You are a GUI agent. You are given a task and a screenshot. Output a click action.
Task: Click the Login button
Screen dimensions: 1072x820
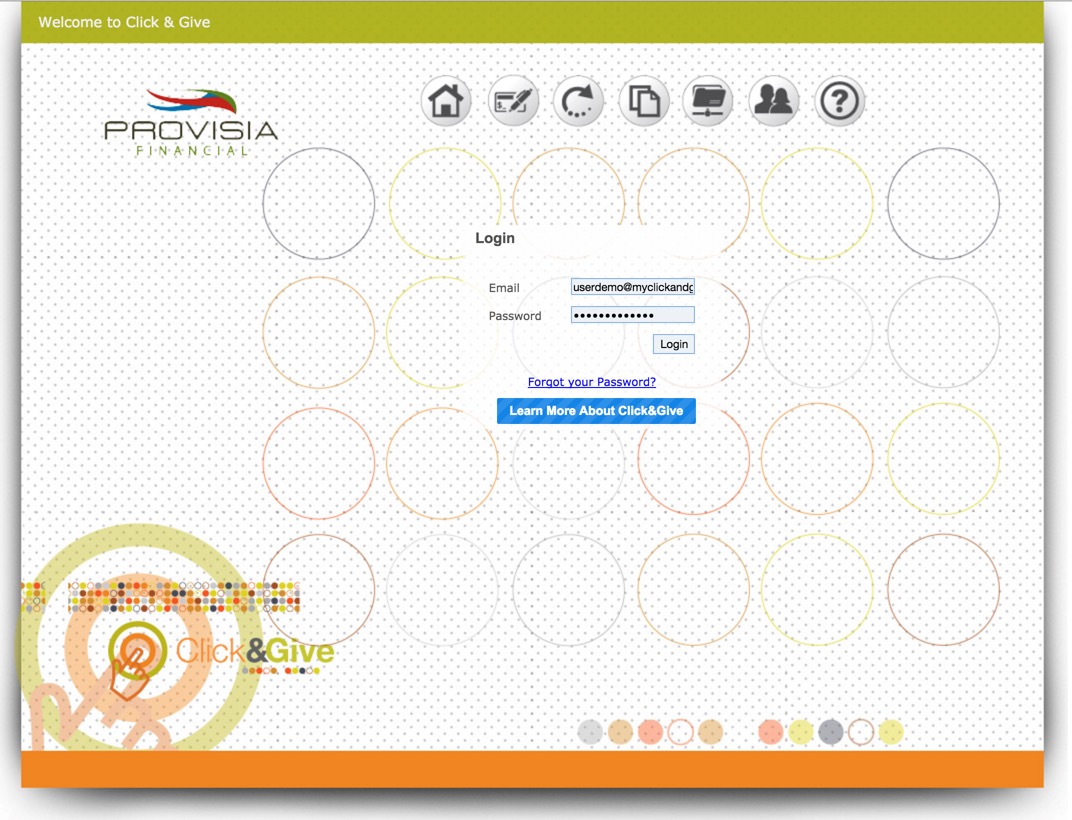point(673,344)
